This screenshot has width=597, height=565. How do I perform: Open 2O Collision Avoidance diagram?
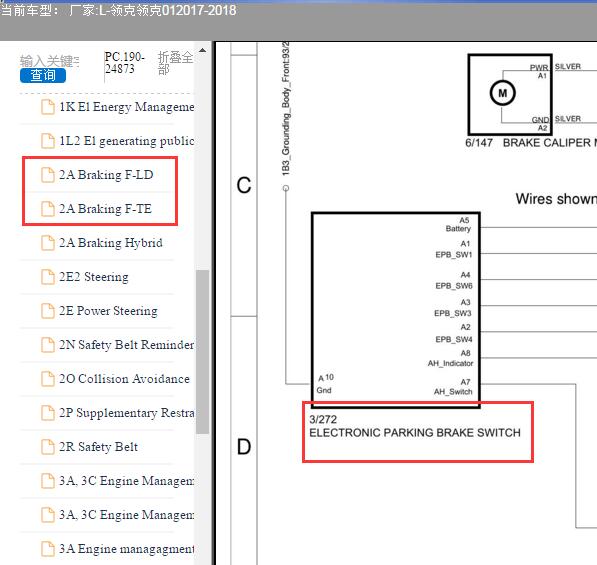coord(124,379)
